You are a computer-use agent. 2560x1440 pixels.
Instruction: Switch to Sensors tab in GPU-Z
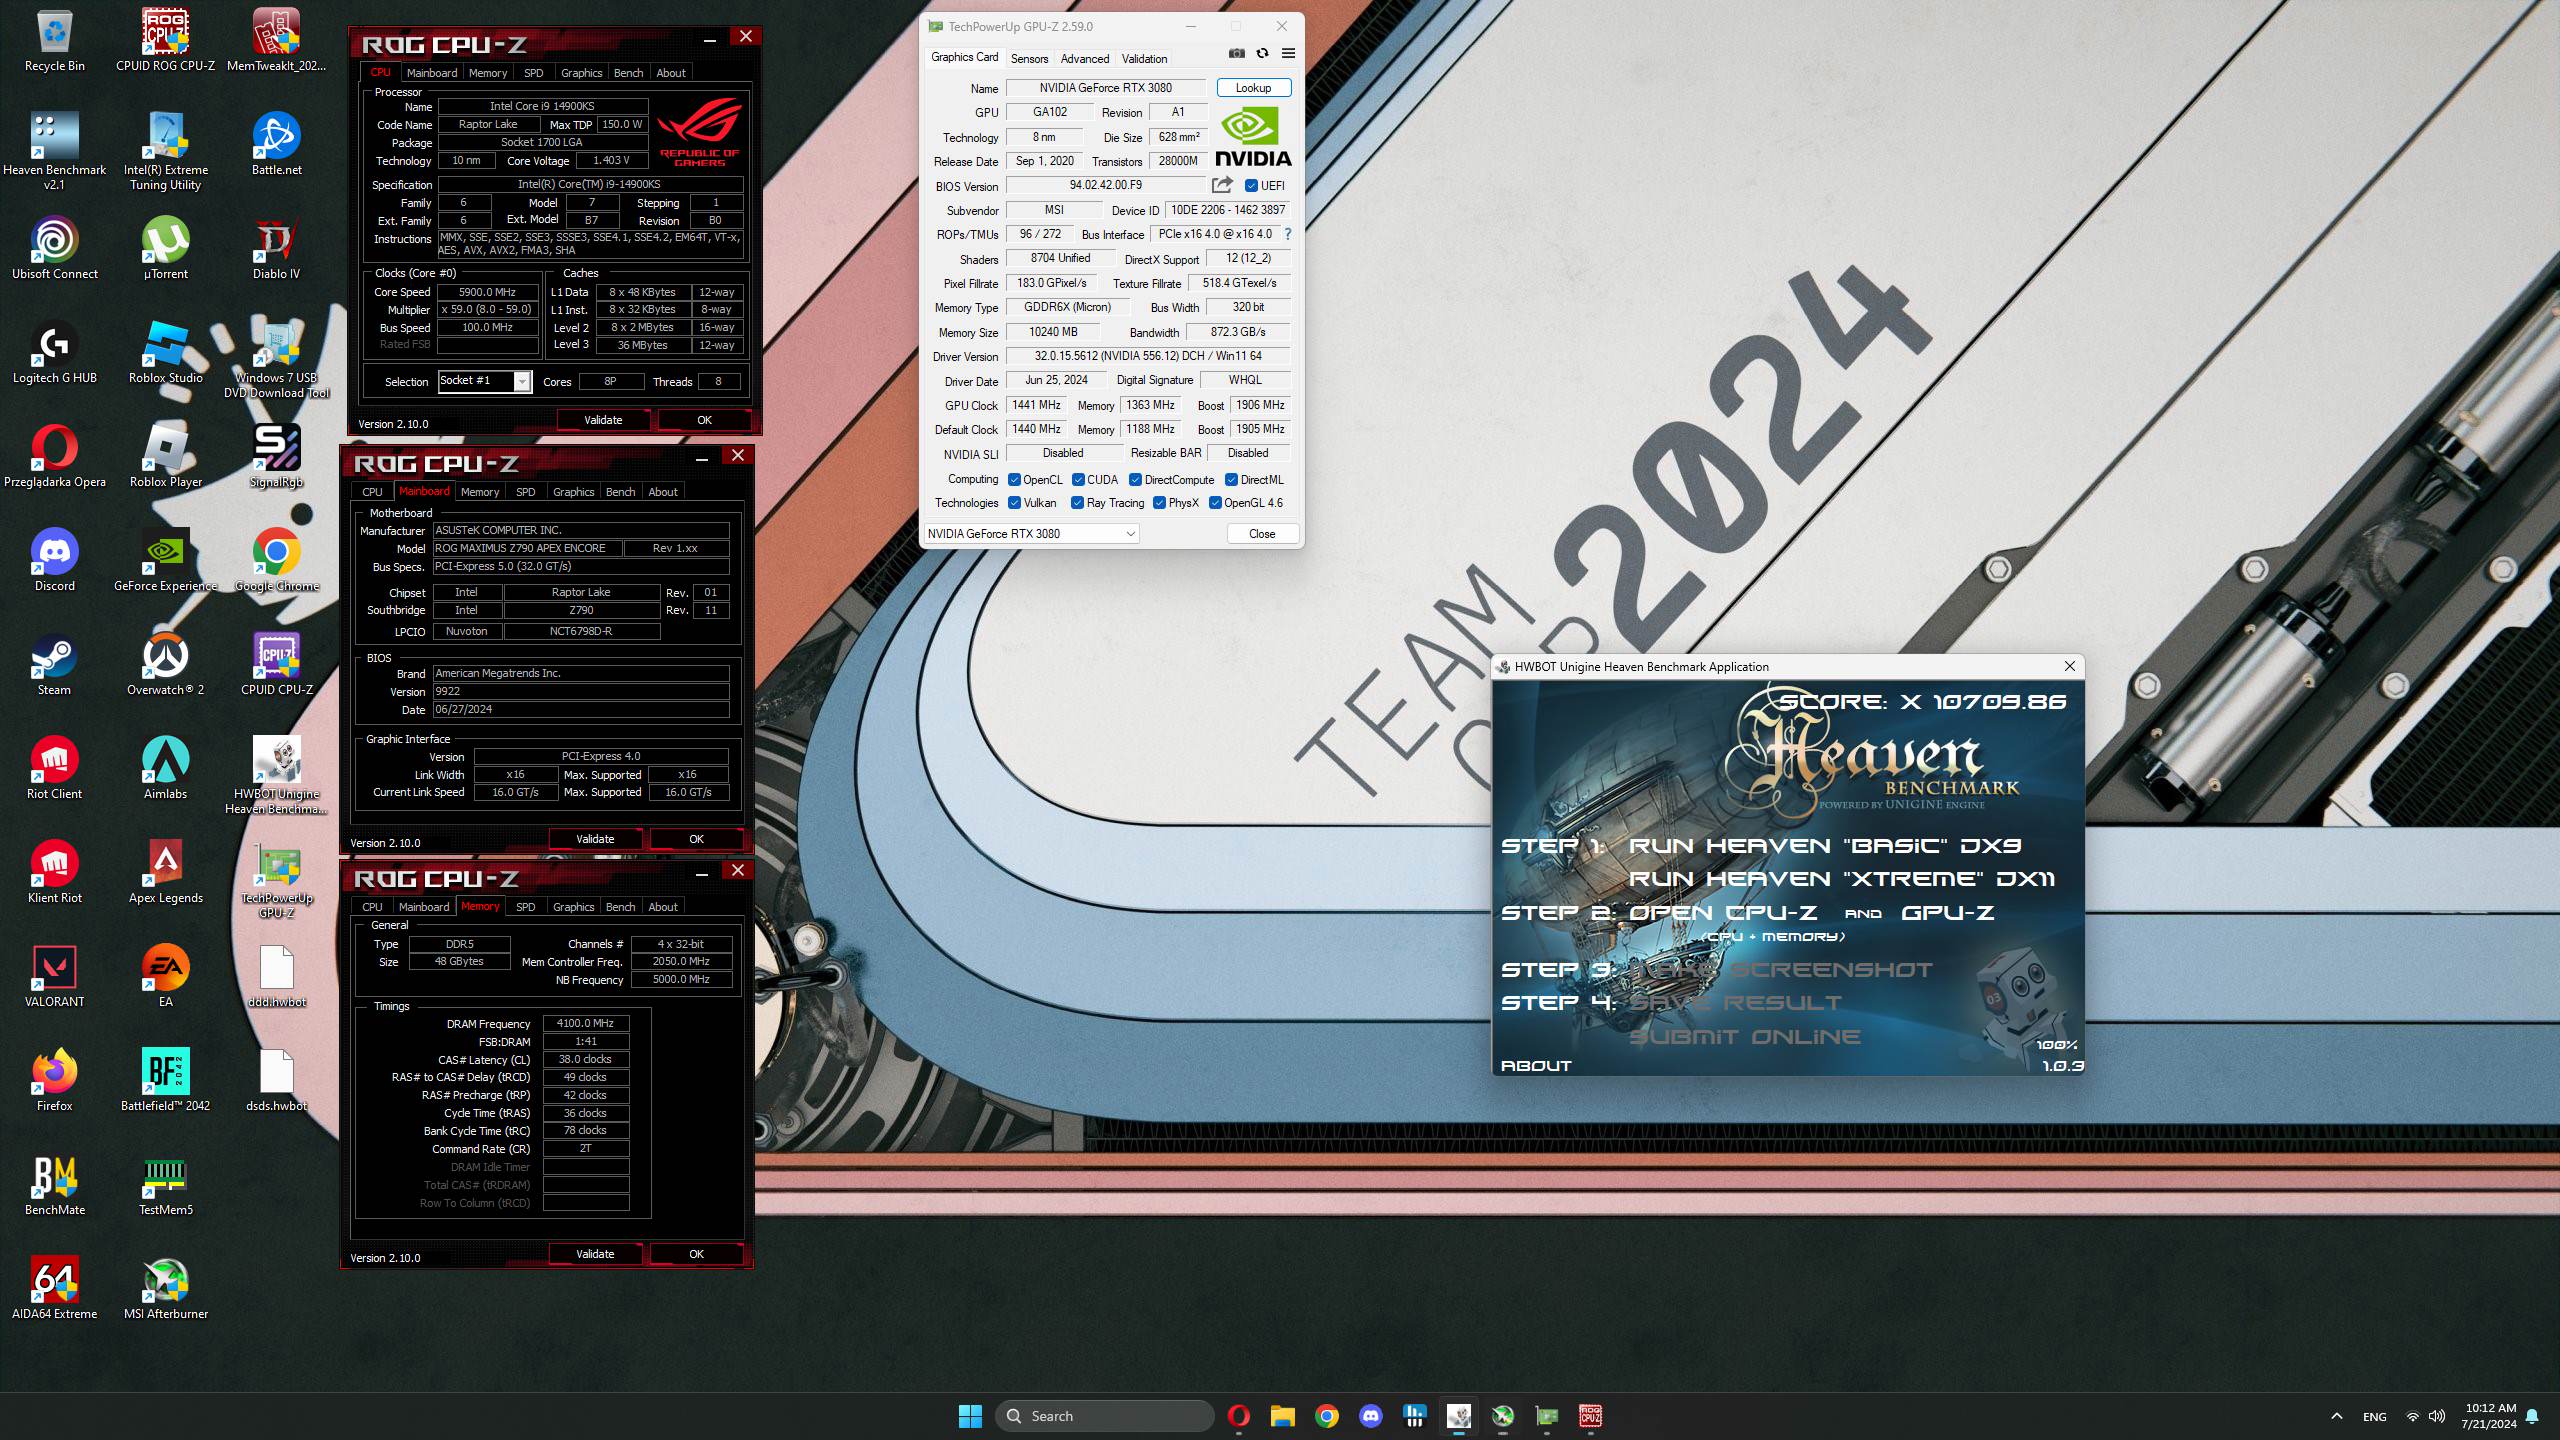1029,58
